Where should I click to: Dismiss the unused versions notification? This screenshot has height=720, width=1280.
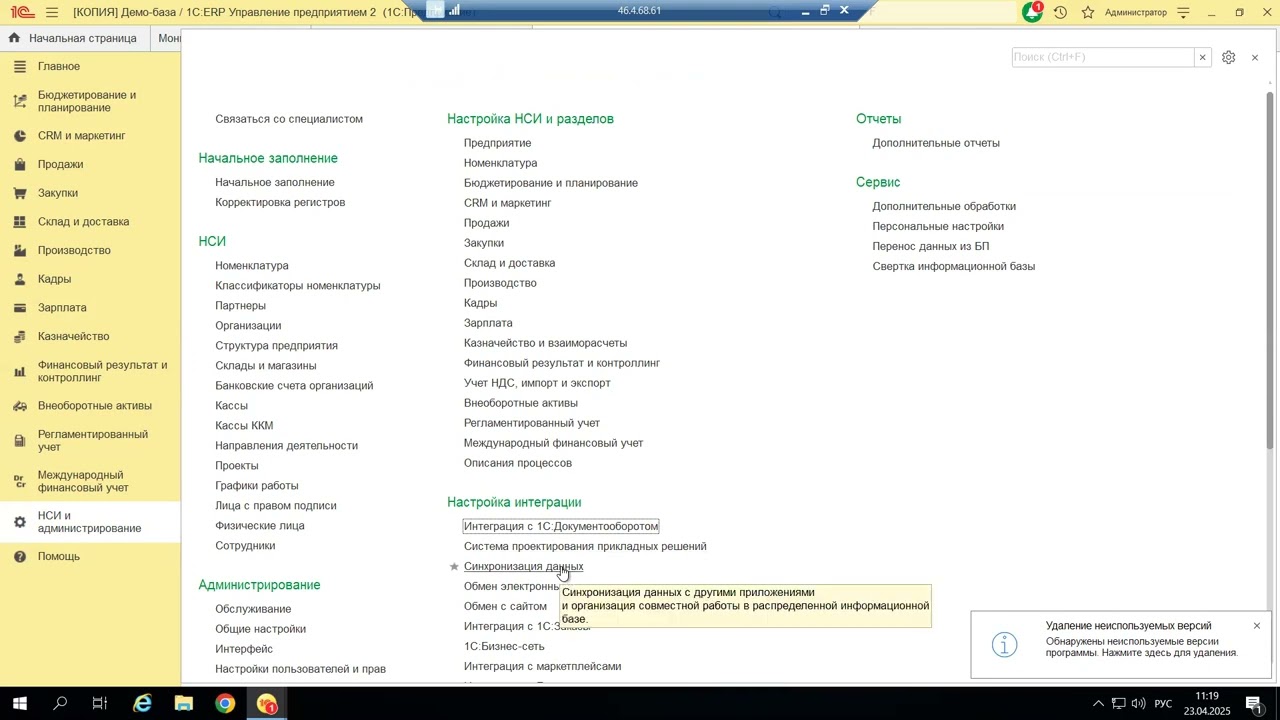(x=1257, y=626)
